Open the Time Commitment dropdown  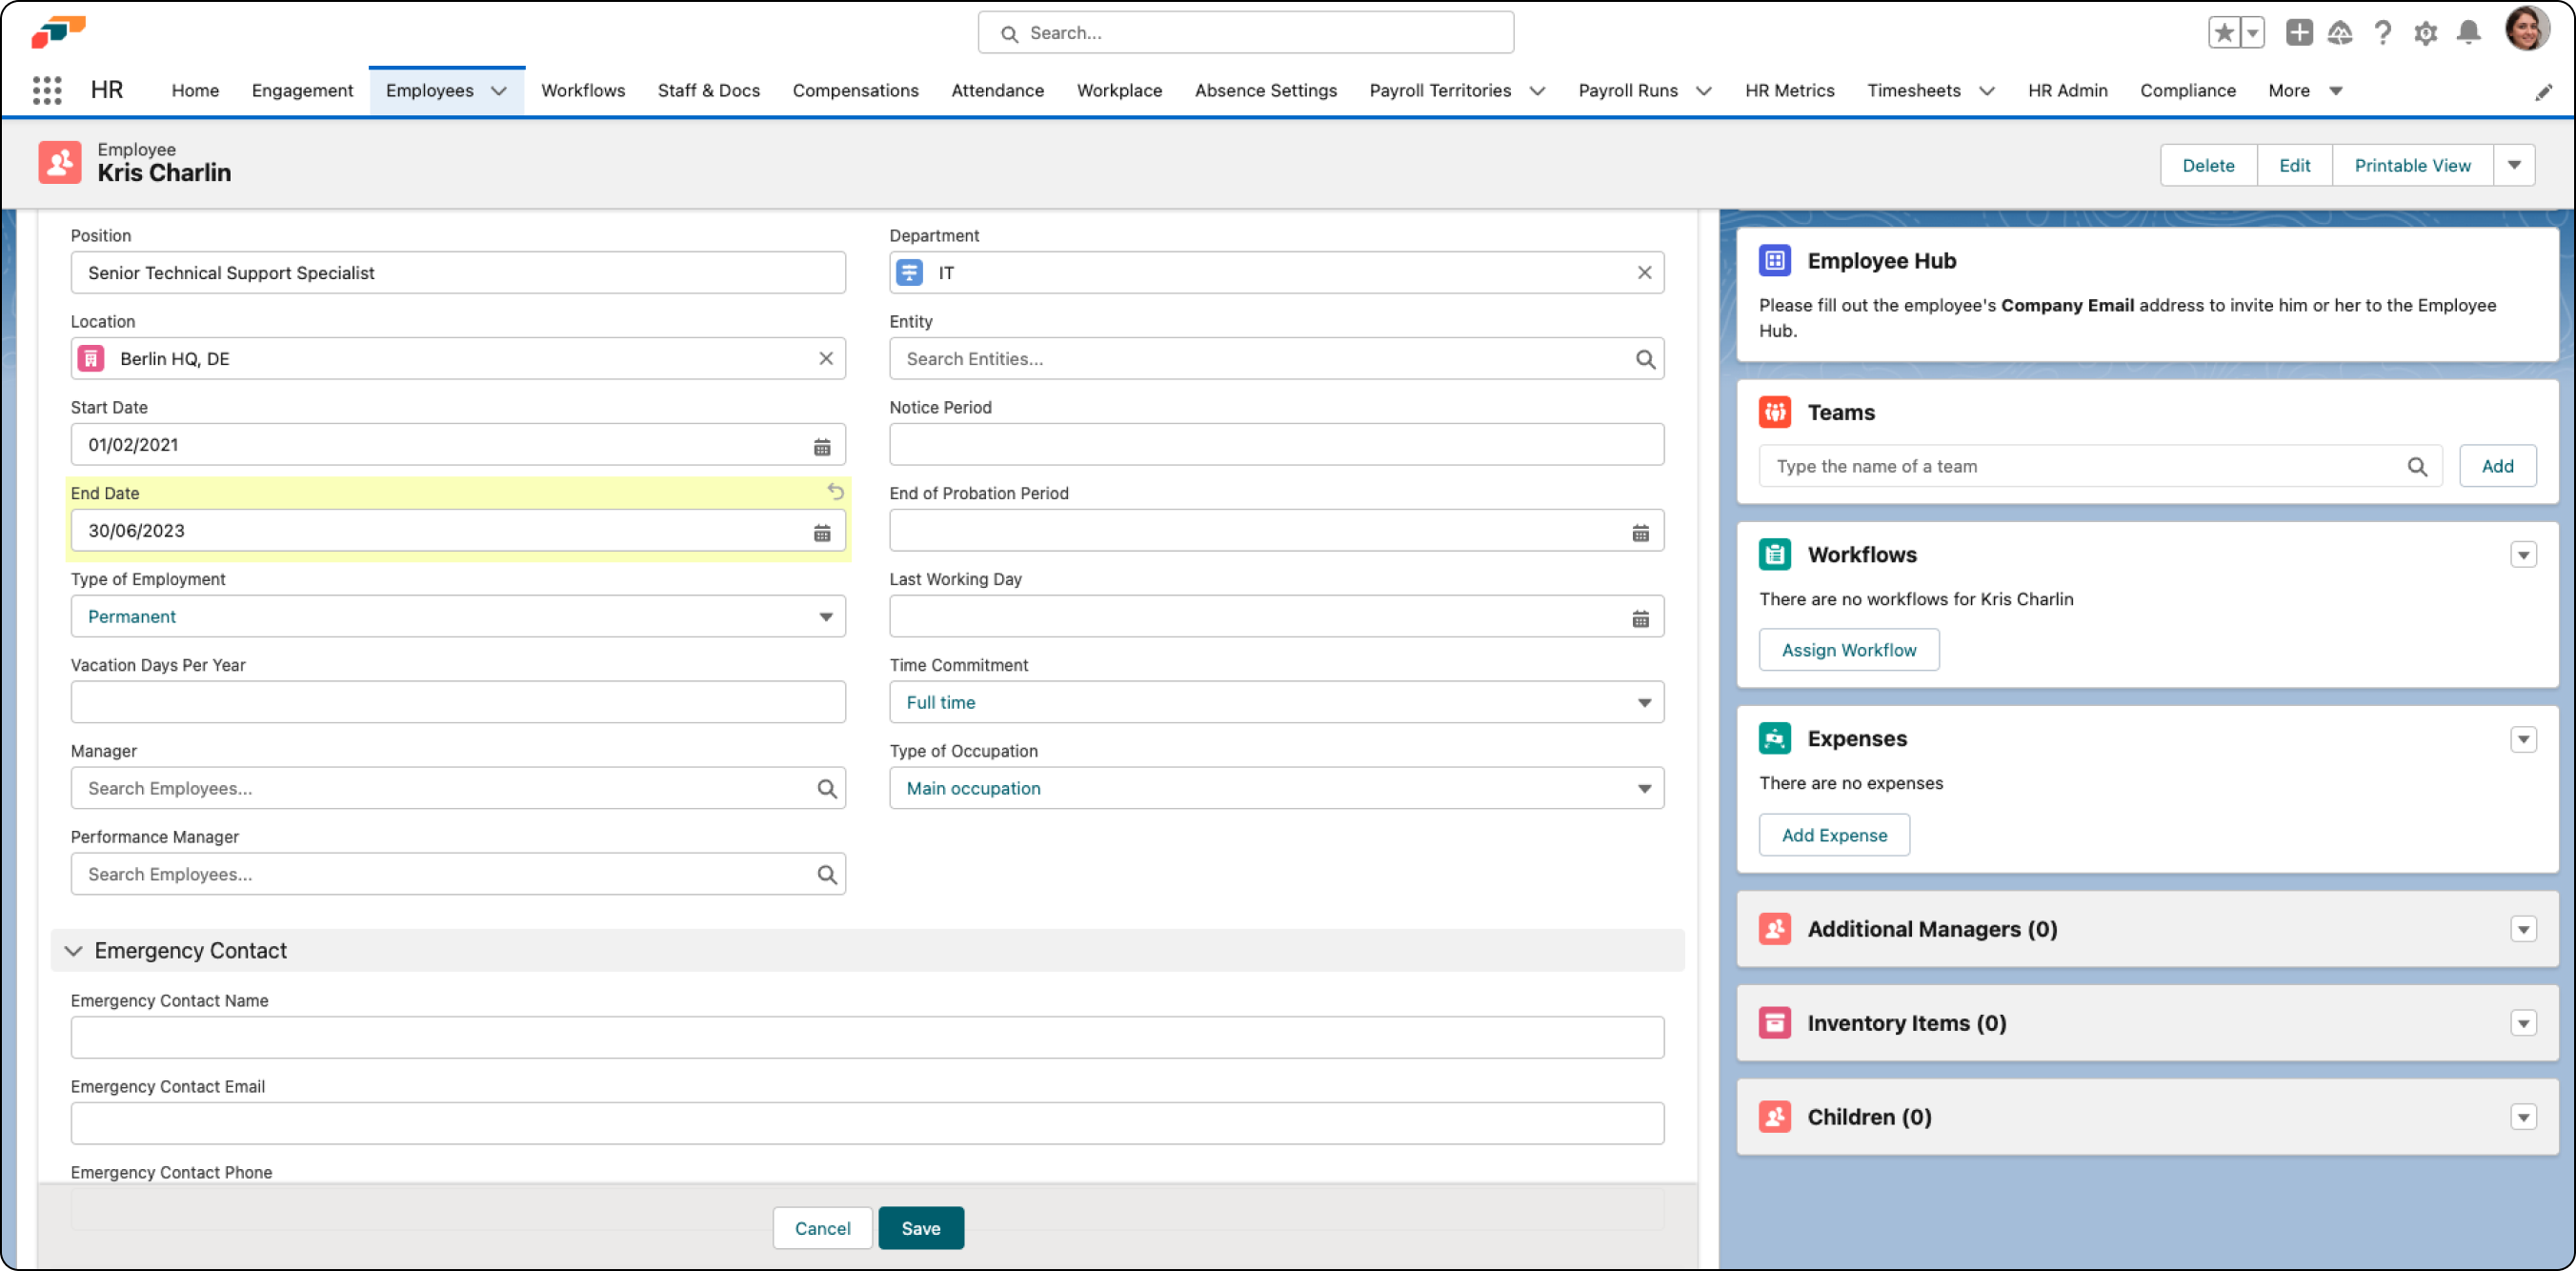(x=1643, y=702)
